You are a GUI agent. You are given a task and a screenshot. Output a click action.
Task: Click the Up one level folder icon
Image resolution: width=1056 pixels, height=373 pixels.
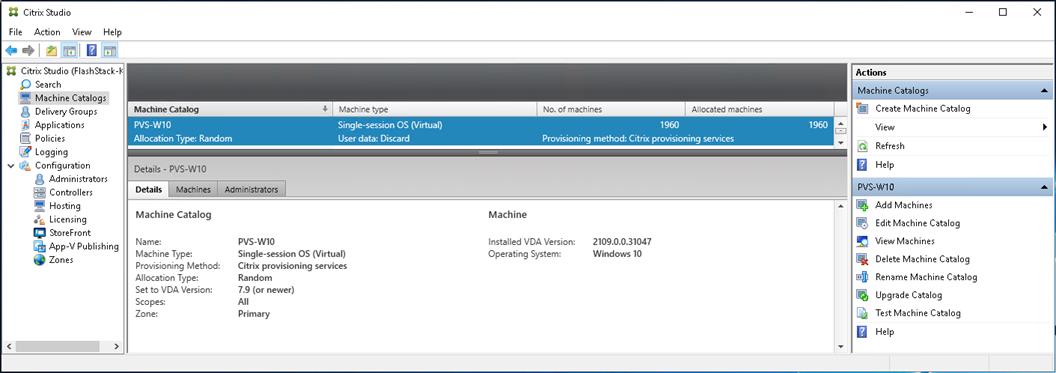[x=52, y=50]
